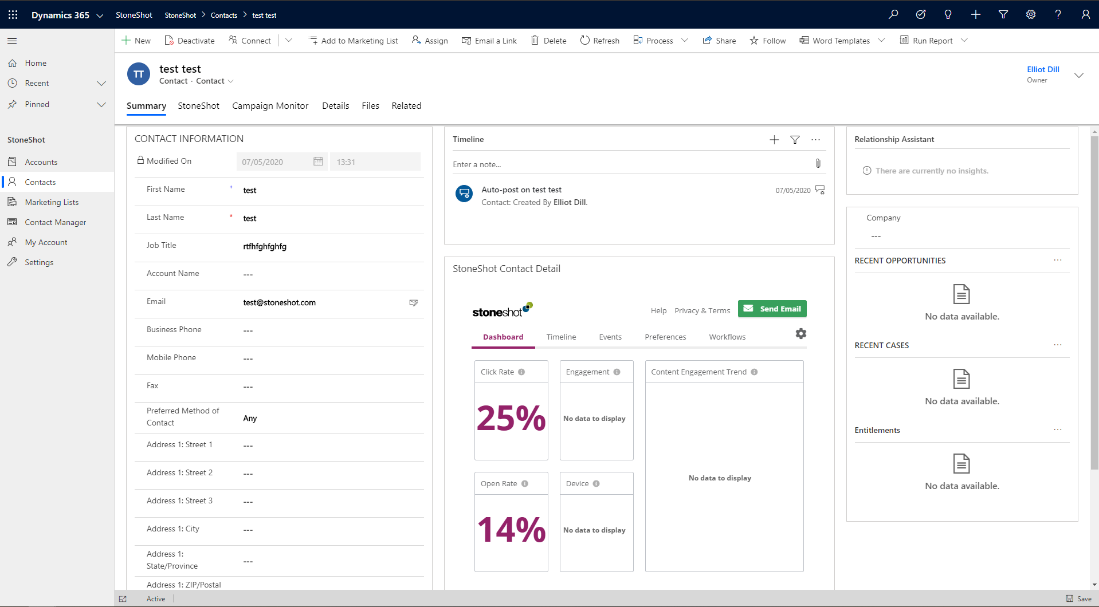Expand the header owner details chevron
This screenshot has width=1099, height=607.
[1079, 75]
